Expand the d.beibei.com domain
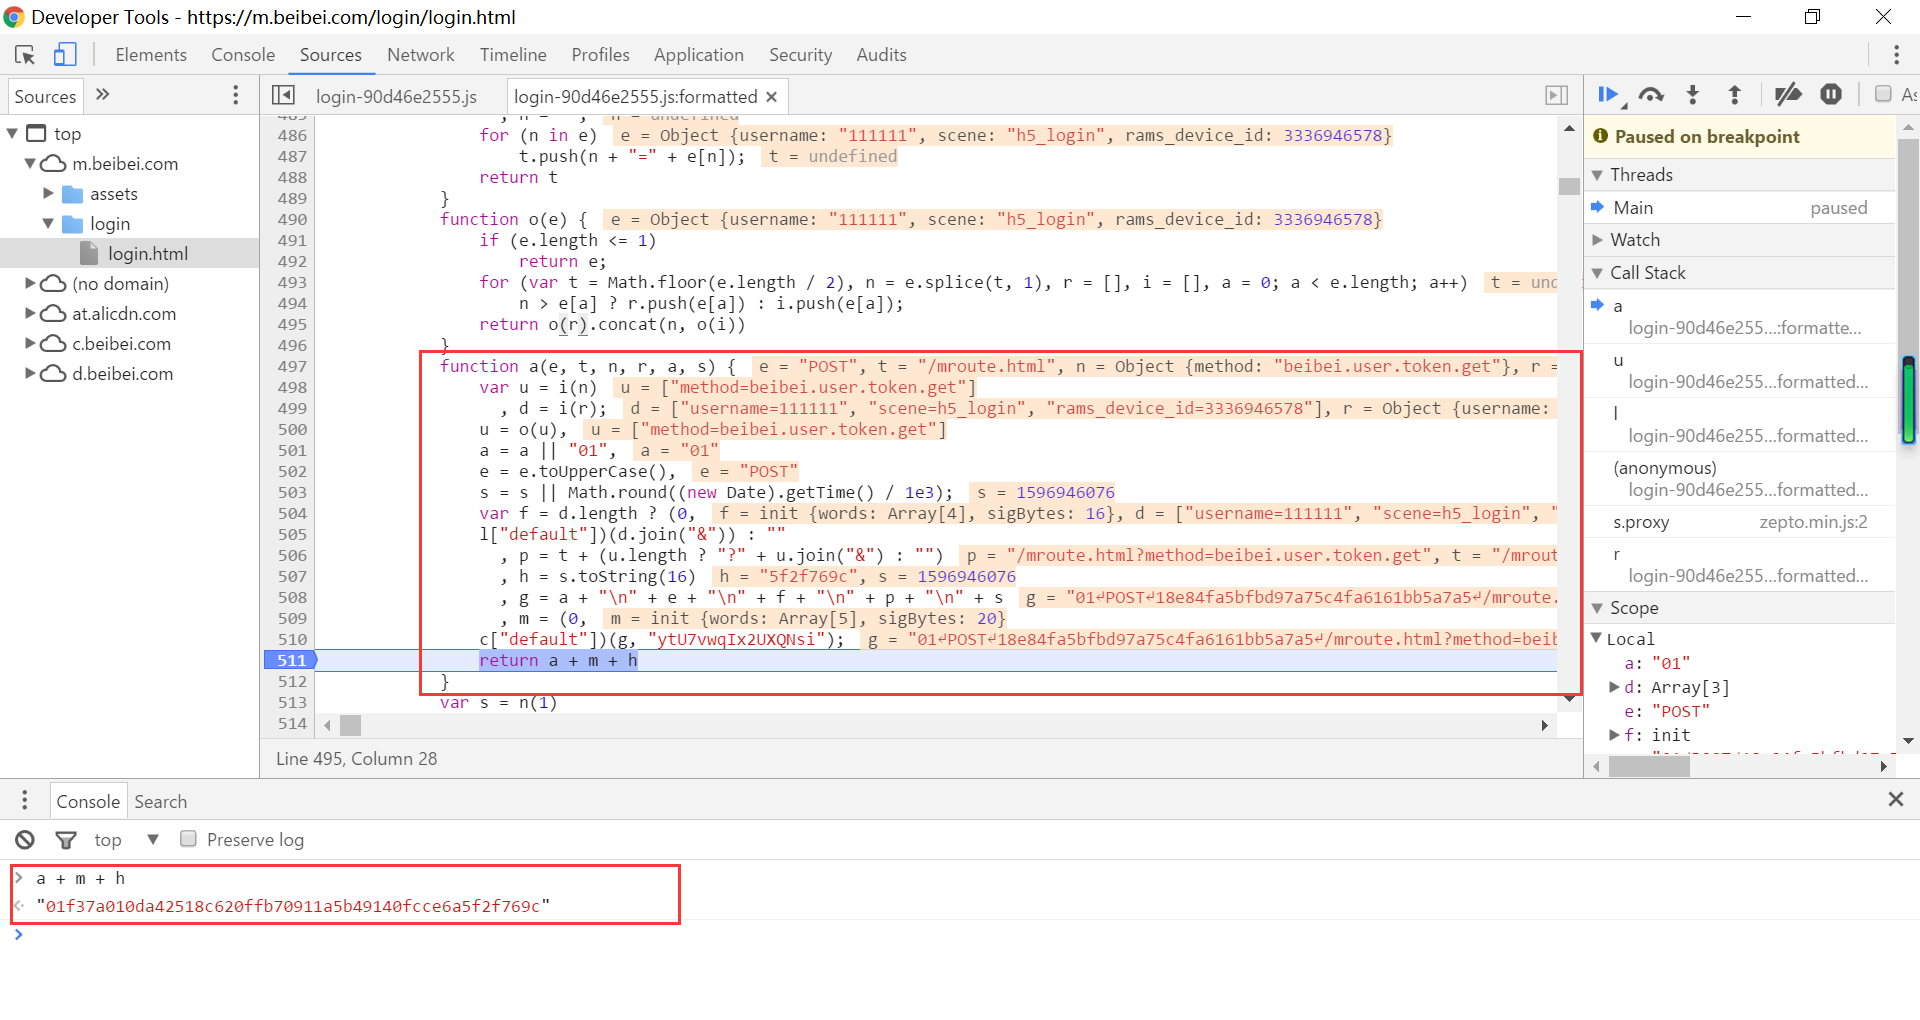1920x1020 pixels. click(30, 373)
